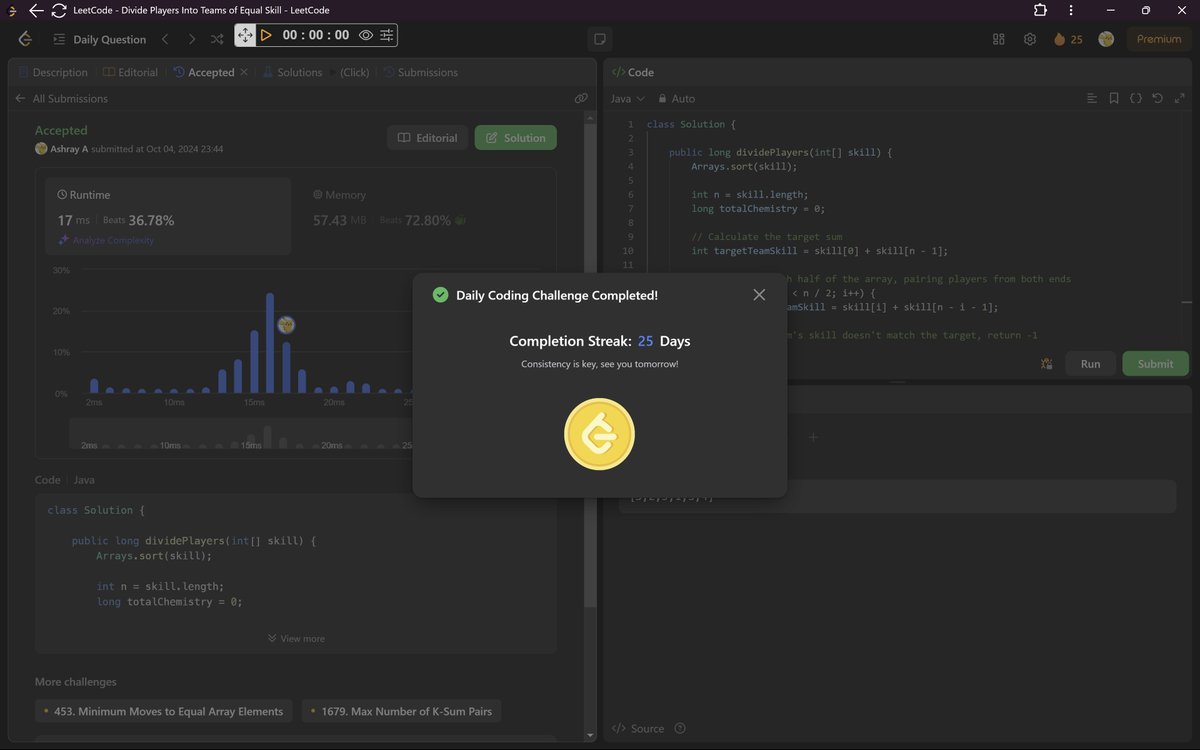
Task: Switch to the Solutions tab
Action: tap(292, 72)
